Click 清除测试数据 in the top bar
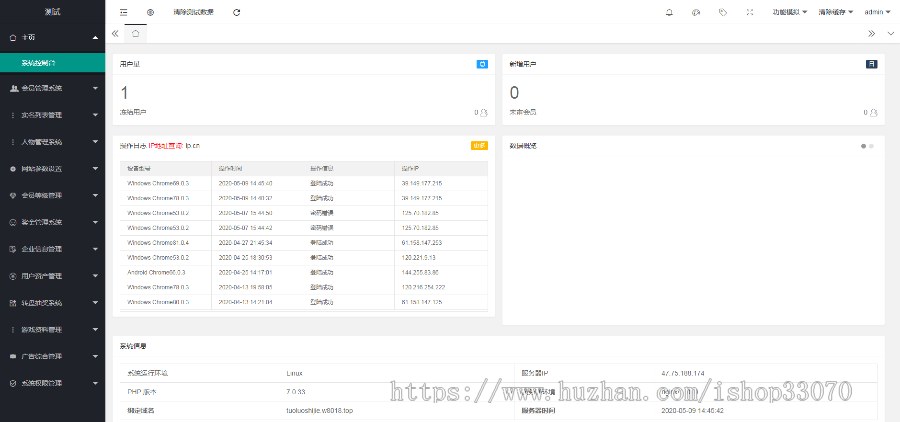 [193, 12]
